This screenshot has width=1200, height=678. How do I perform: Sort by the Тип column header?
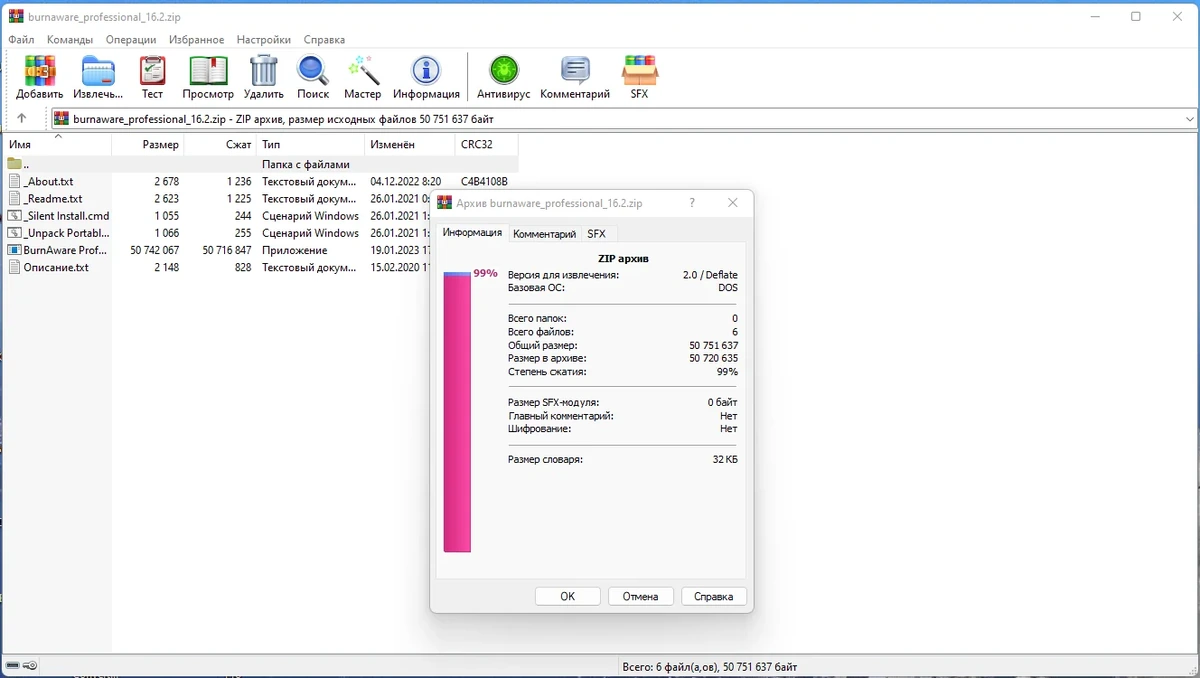point(310,144)
